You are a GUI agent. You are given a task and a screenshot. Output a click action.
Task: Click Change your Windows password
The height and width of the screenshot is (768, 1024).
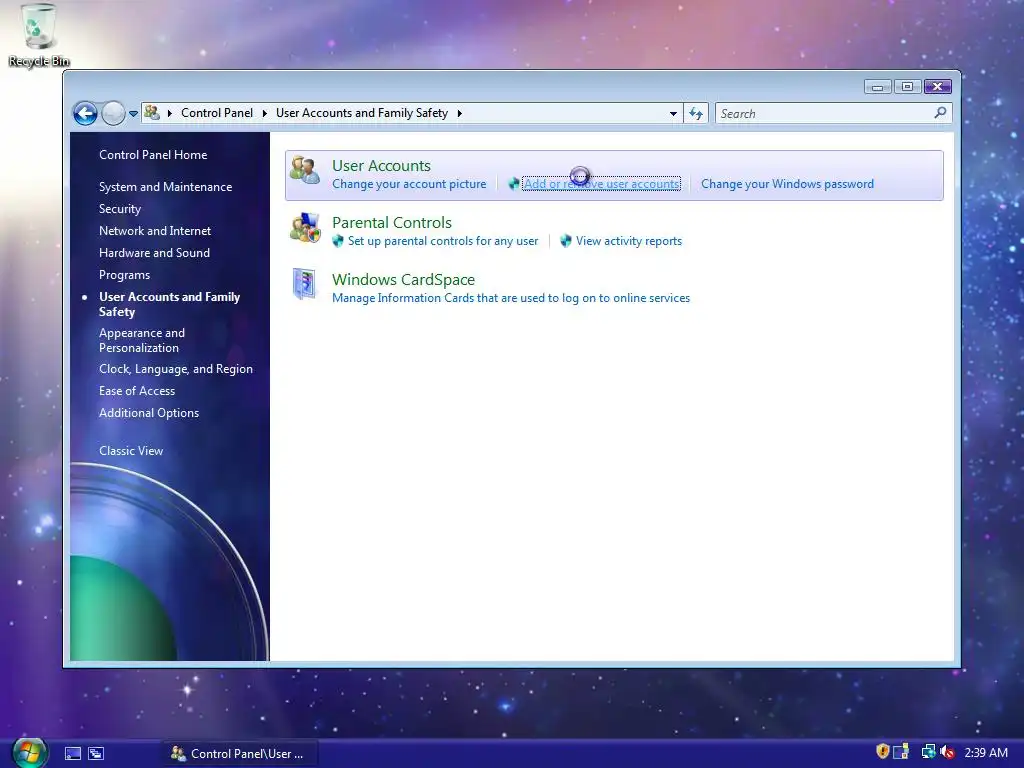(787, 184)
